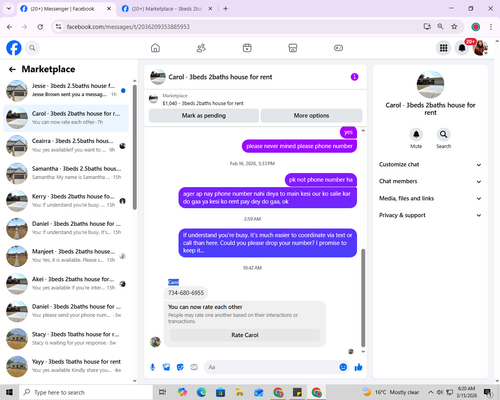Click the conversation list scrollbar
The image size is (500, 400).
click(135, 147)
